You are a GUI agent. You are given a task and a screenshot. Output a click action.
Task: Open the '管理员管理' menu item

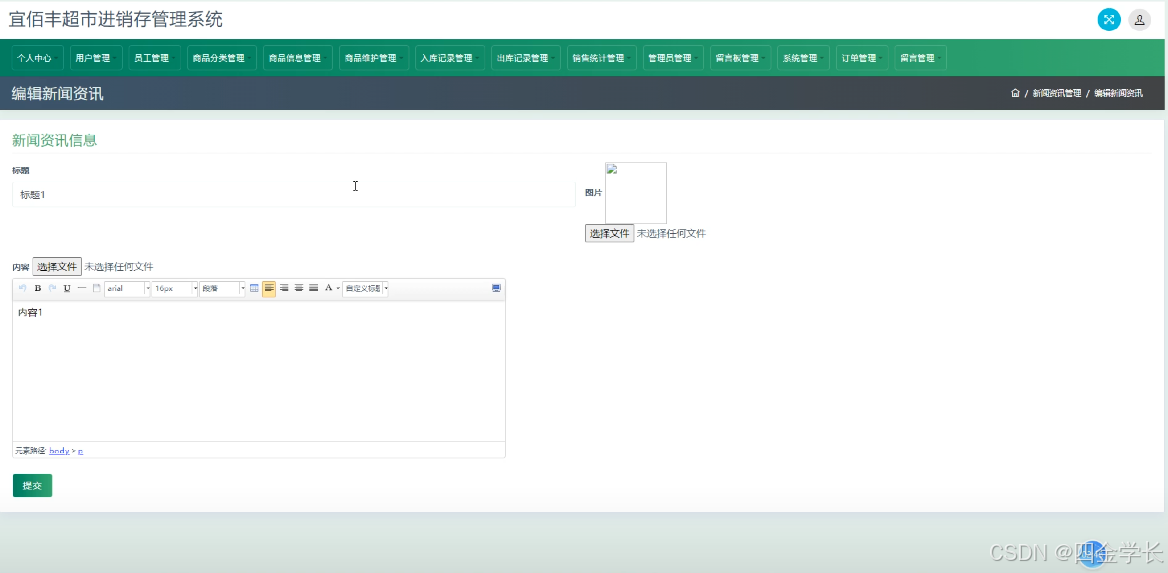point(673,58)
